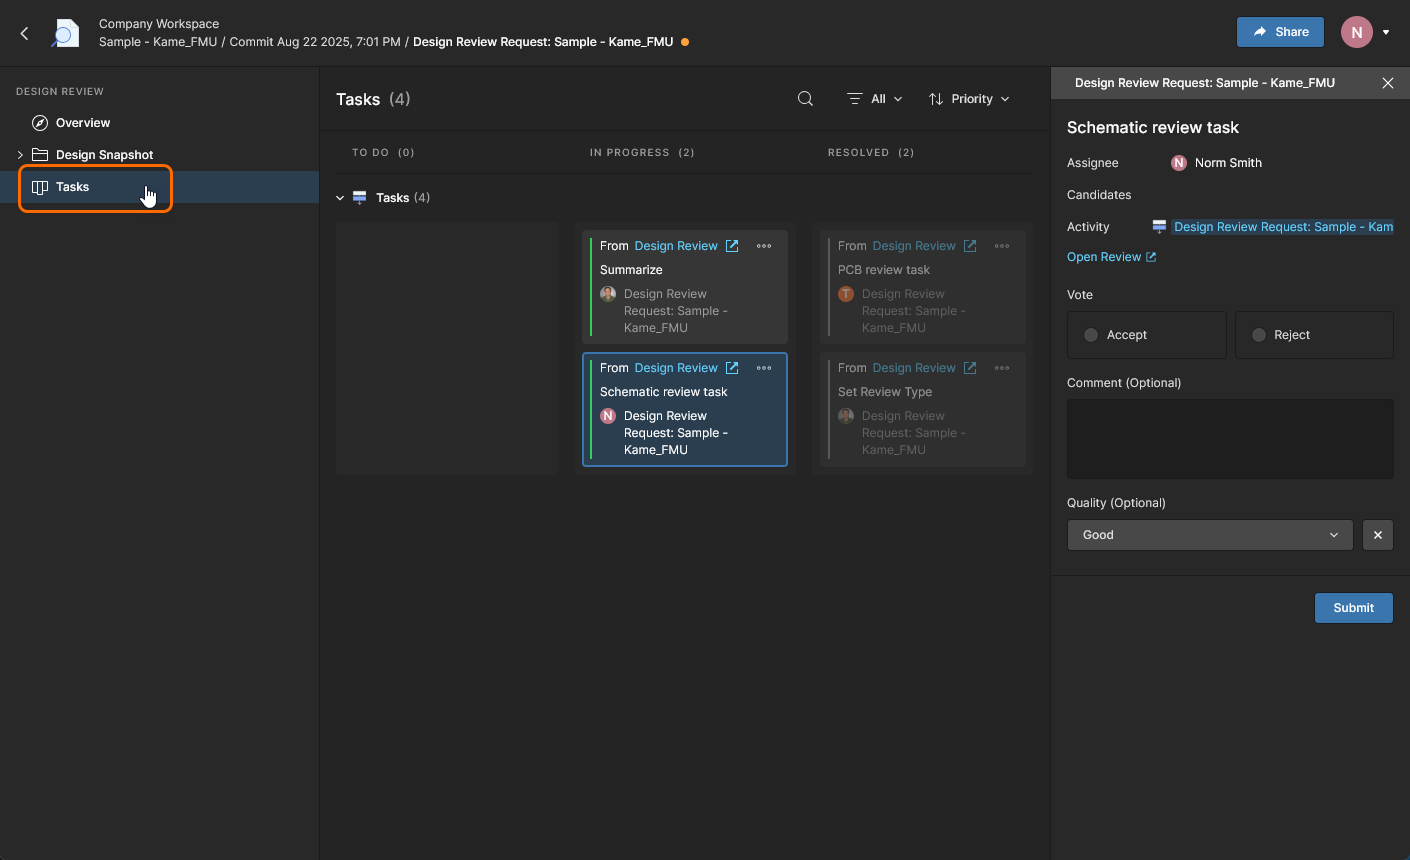Open the All filter dropdown
The width and height of the screenshot is (1410, 860).
coord(875,99)
